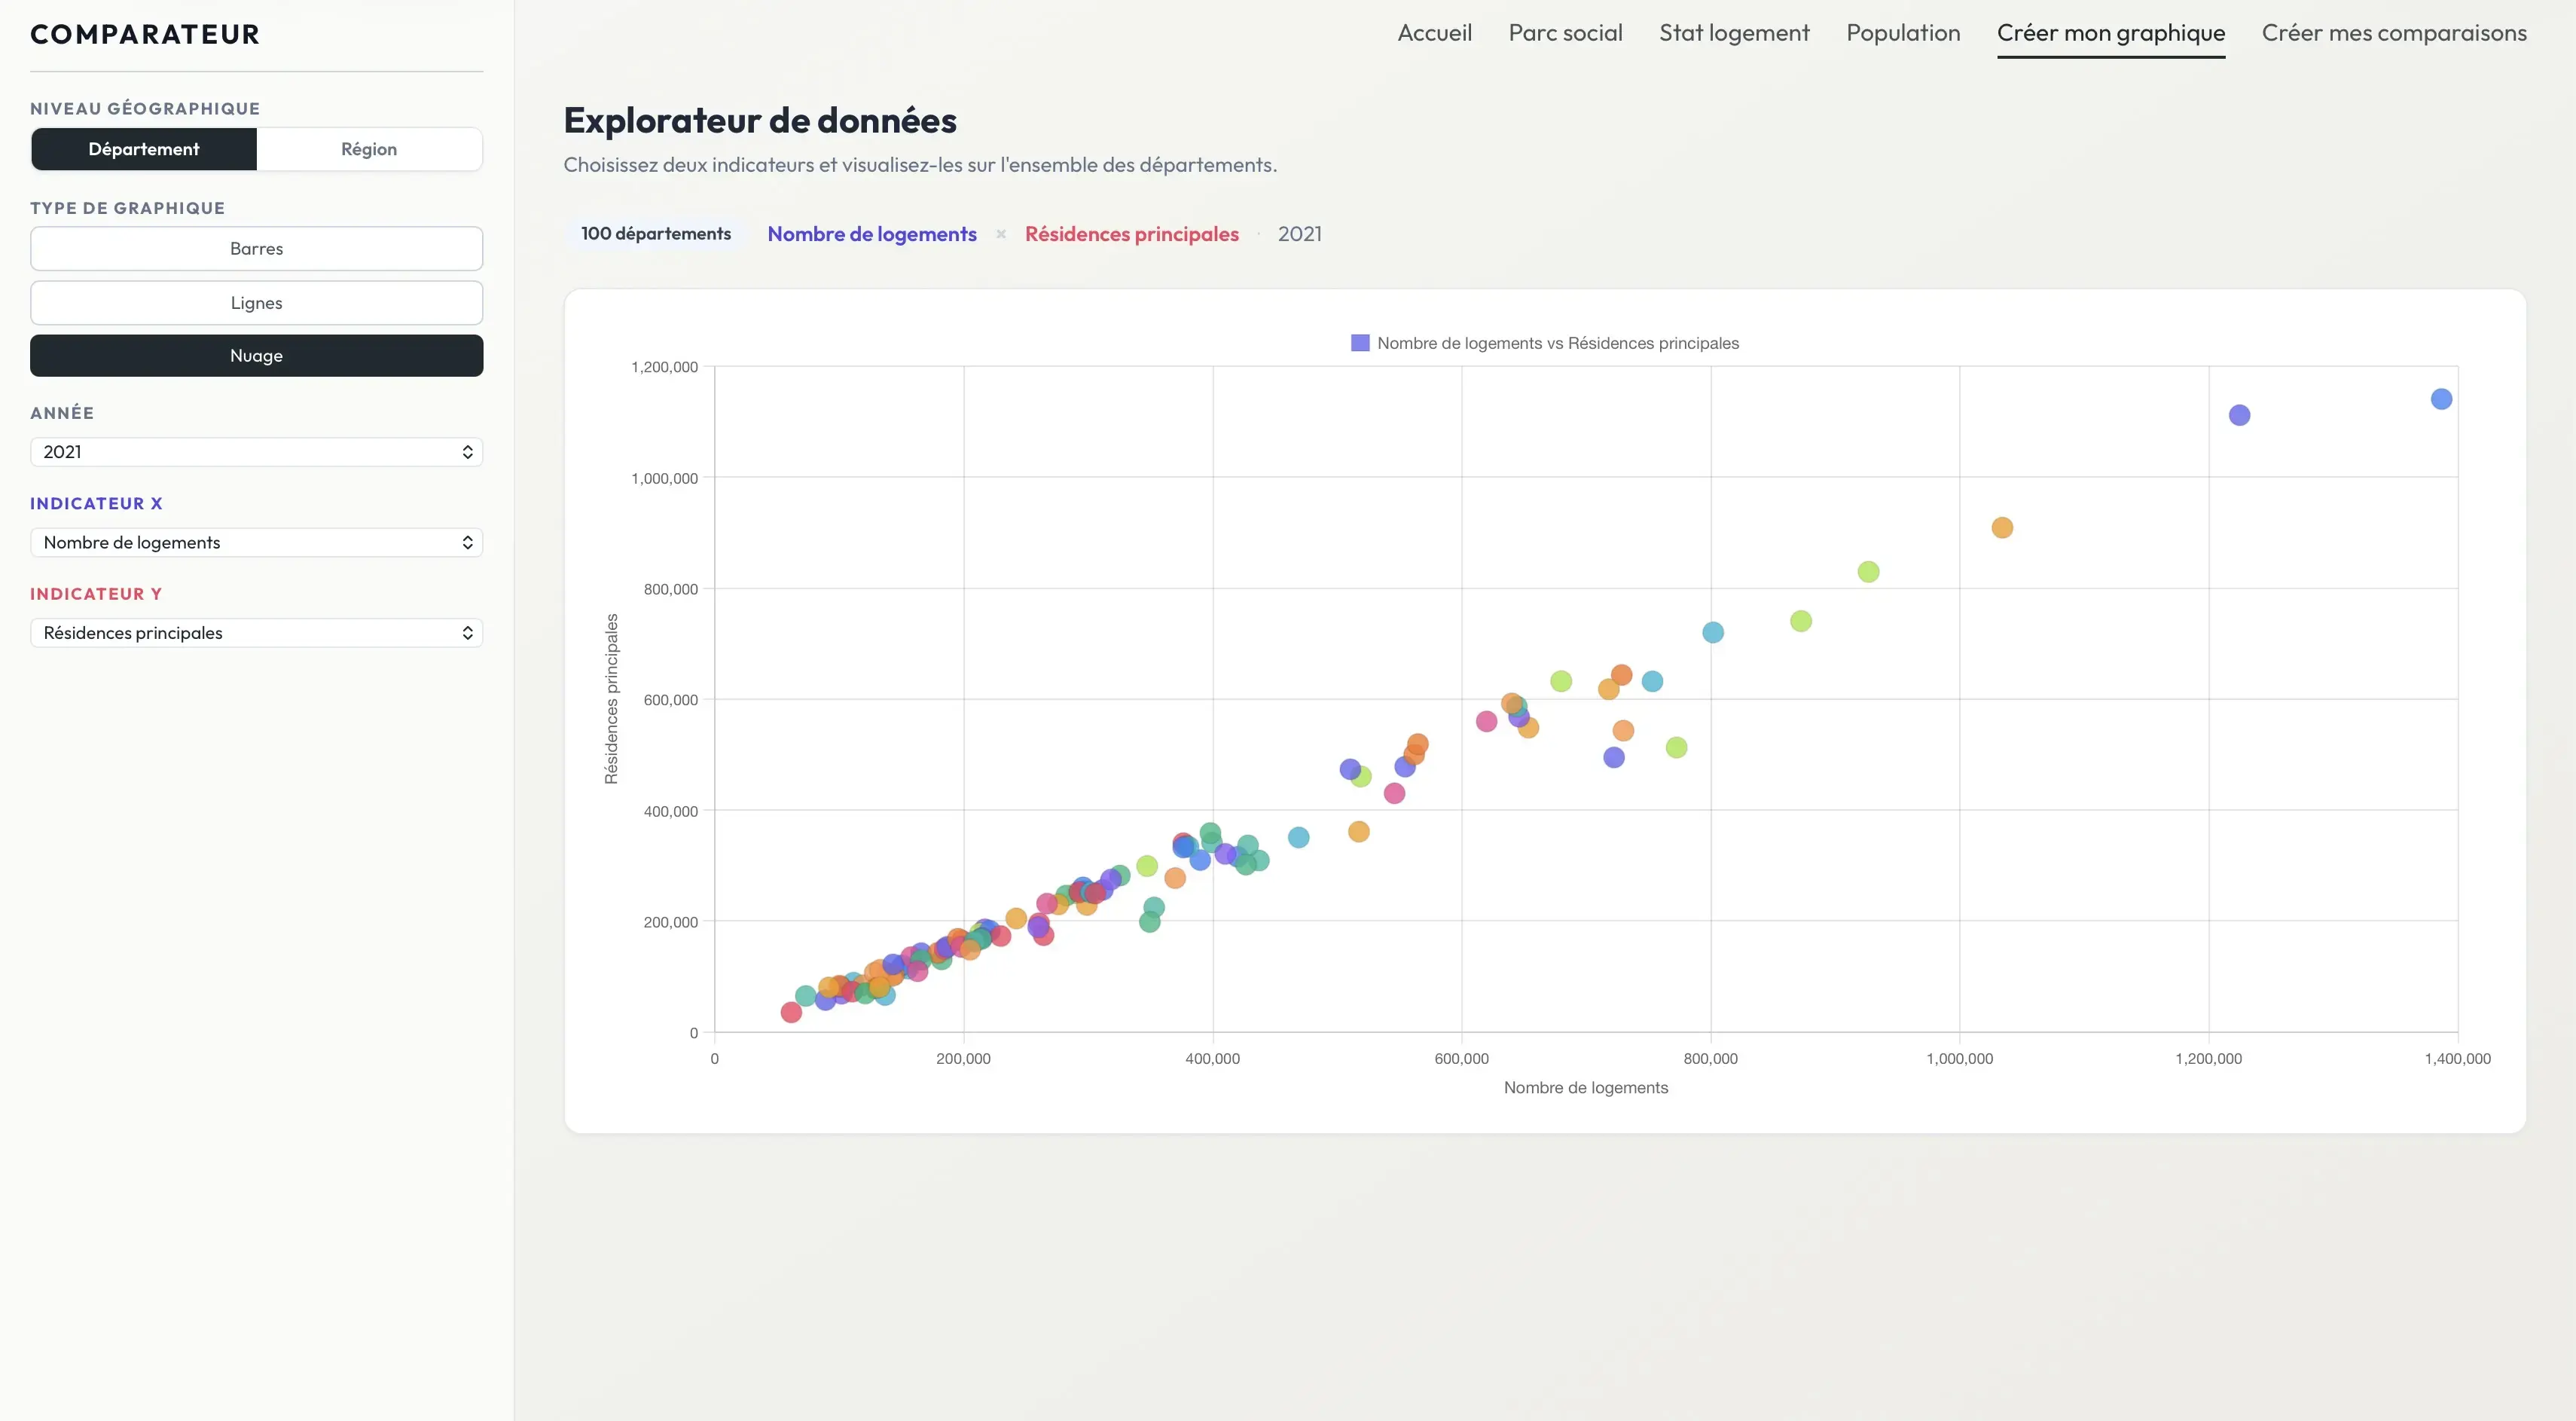Click the x-axis title Nombre de logements
Image resolution: width=2576 pixels, height=1421 pixels.
click(1586, 1087)
